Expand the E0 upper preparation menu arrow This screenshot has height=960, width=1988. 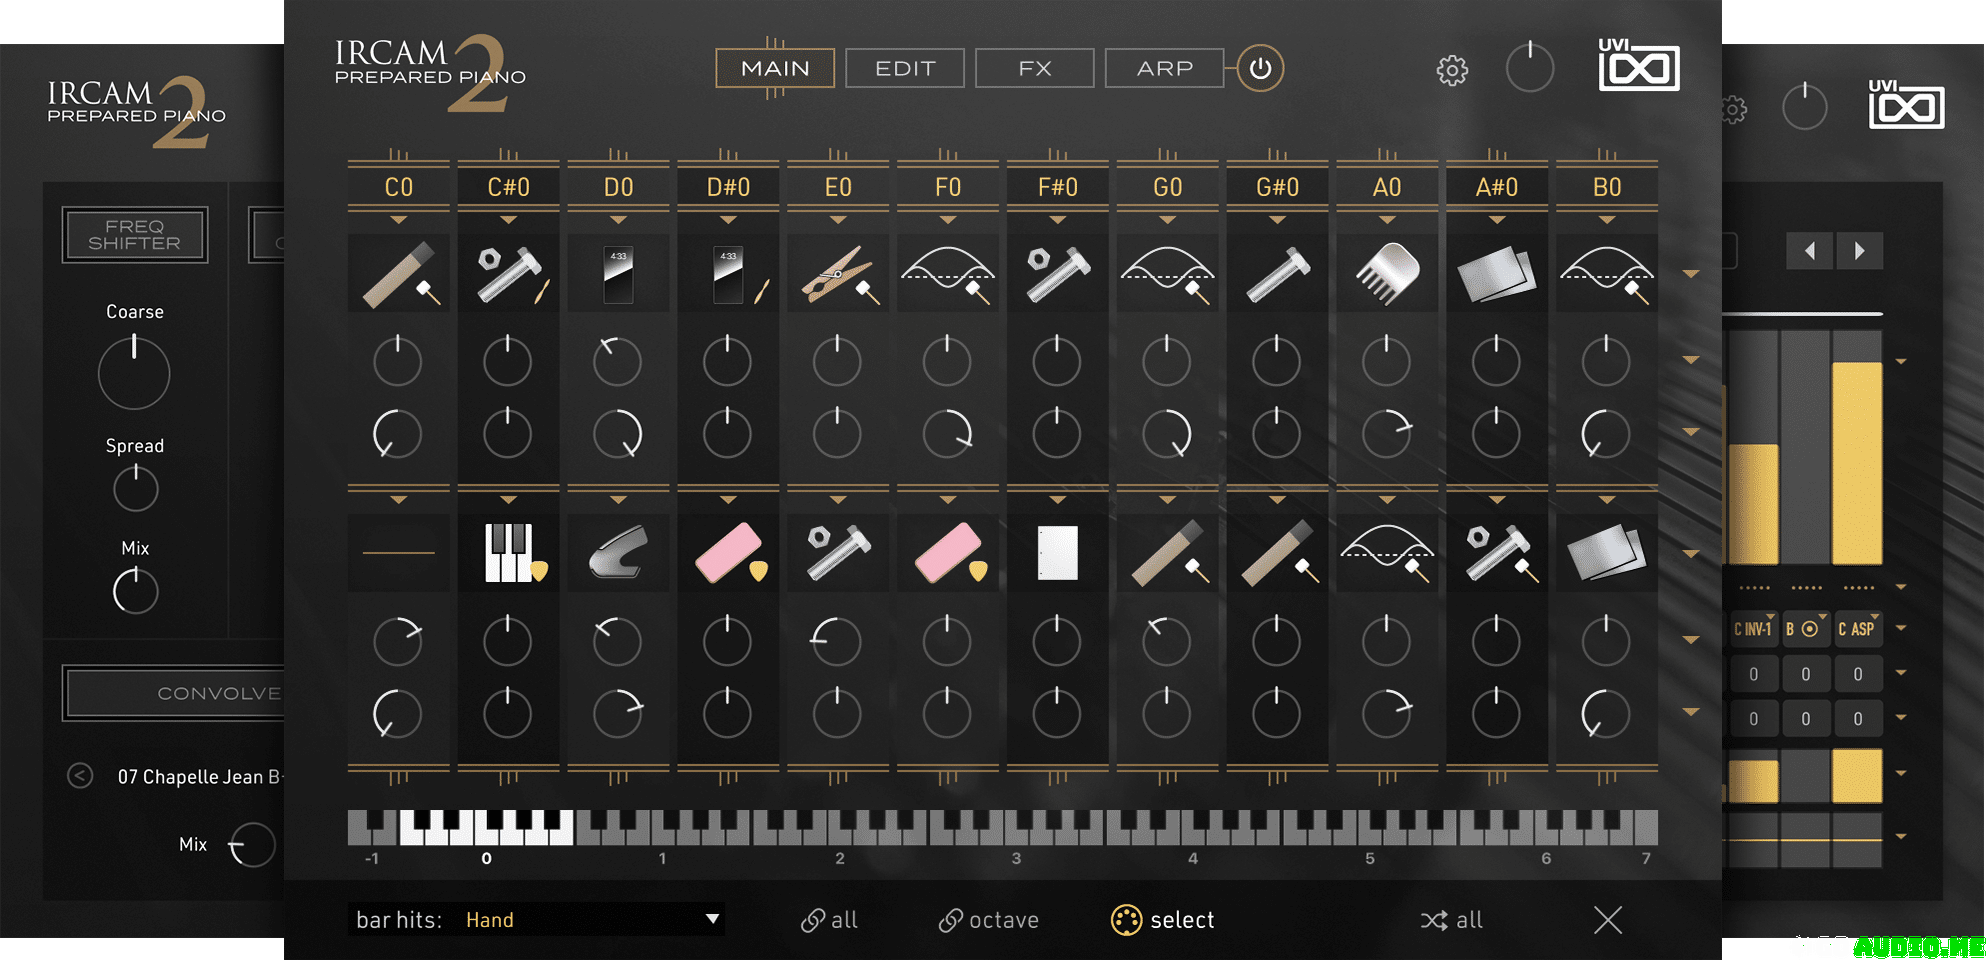pos(838,220)
